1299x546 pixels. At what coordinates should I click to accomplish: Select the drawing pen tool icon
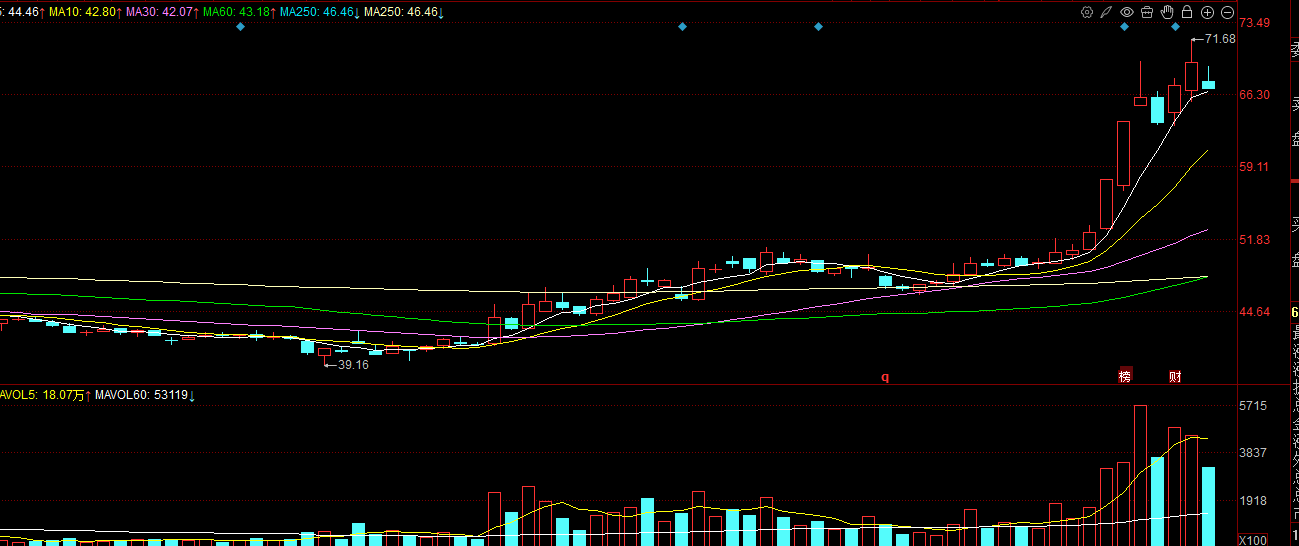(1107, 12)
